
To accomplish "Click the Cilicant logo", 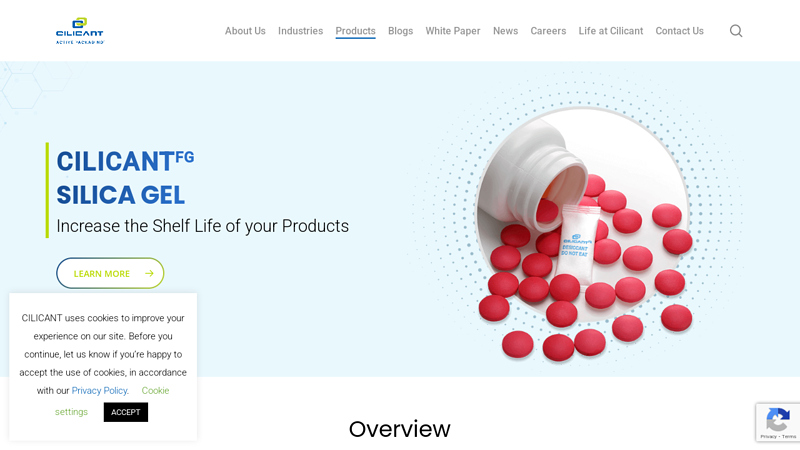I will (x=80, y=31).
